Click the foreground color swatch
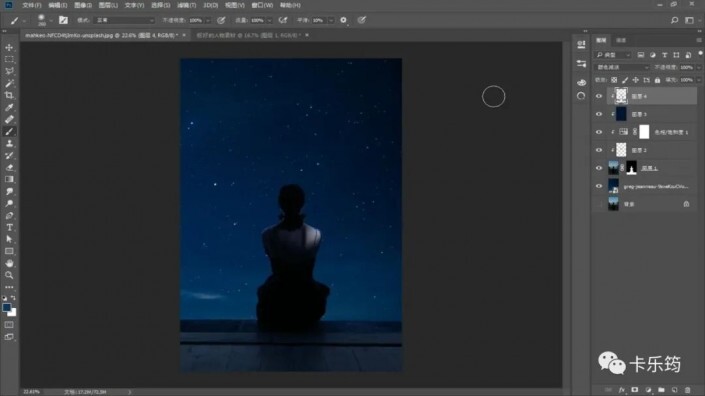 (6, 307)
